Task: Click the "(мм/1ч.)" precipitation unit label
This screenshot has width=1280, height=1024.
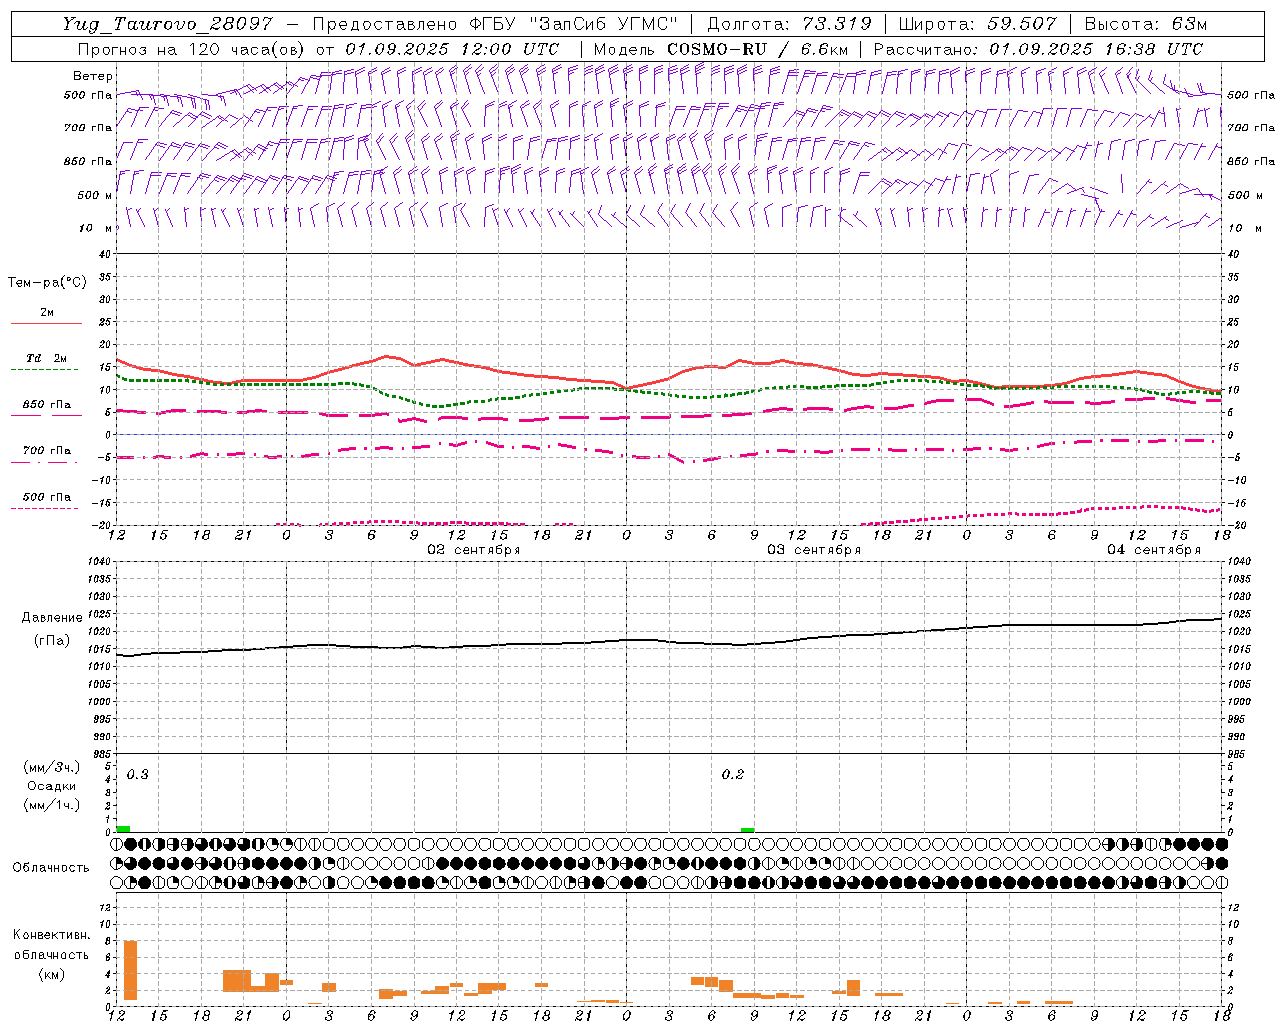Action: [51, 805]
